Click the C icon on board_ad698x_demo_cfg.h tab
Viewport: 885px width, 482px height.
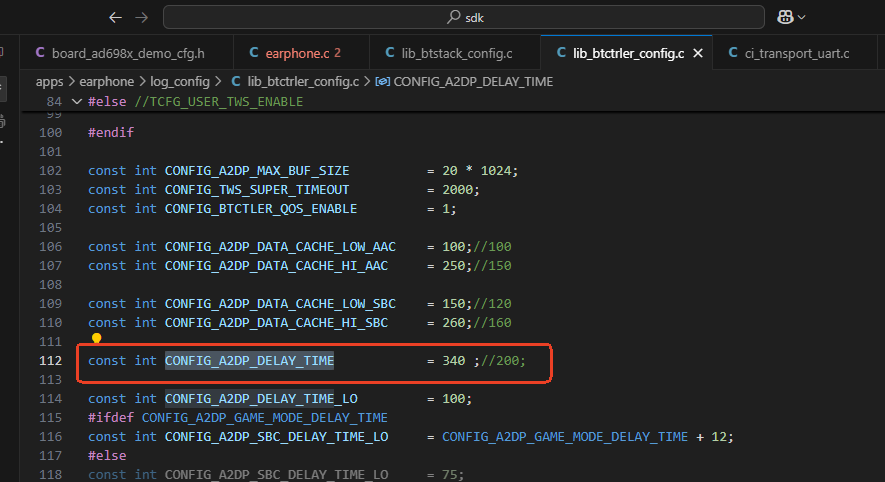click(x=40, y=52)
